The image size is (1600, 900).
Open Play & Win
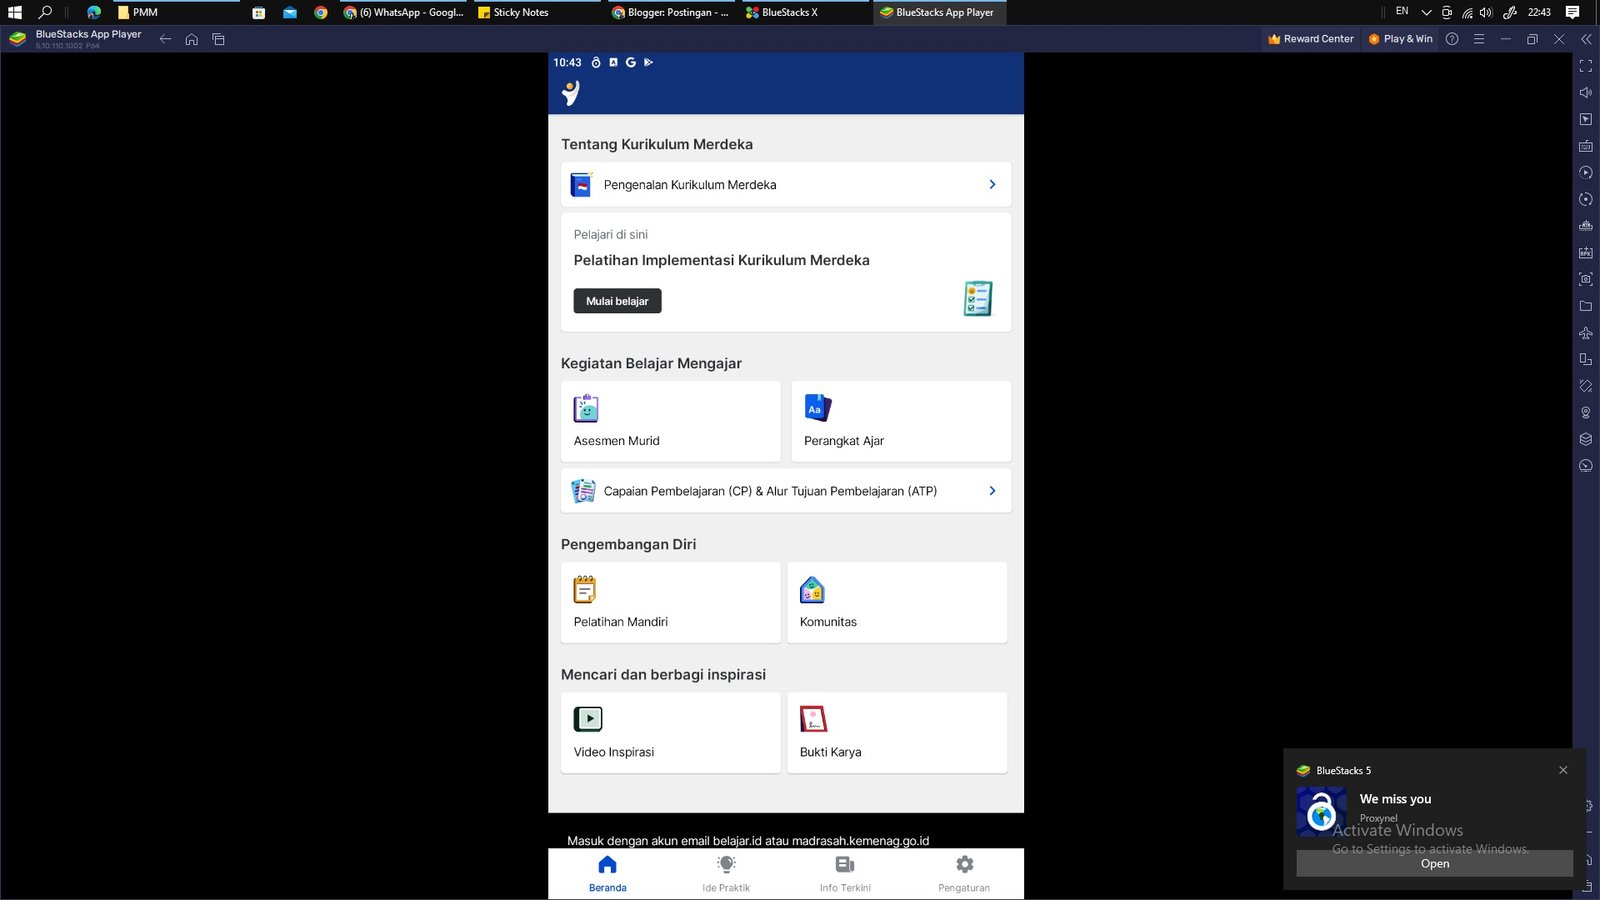click(x=1400, y=39)
